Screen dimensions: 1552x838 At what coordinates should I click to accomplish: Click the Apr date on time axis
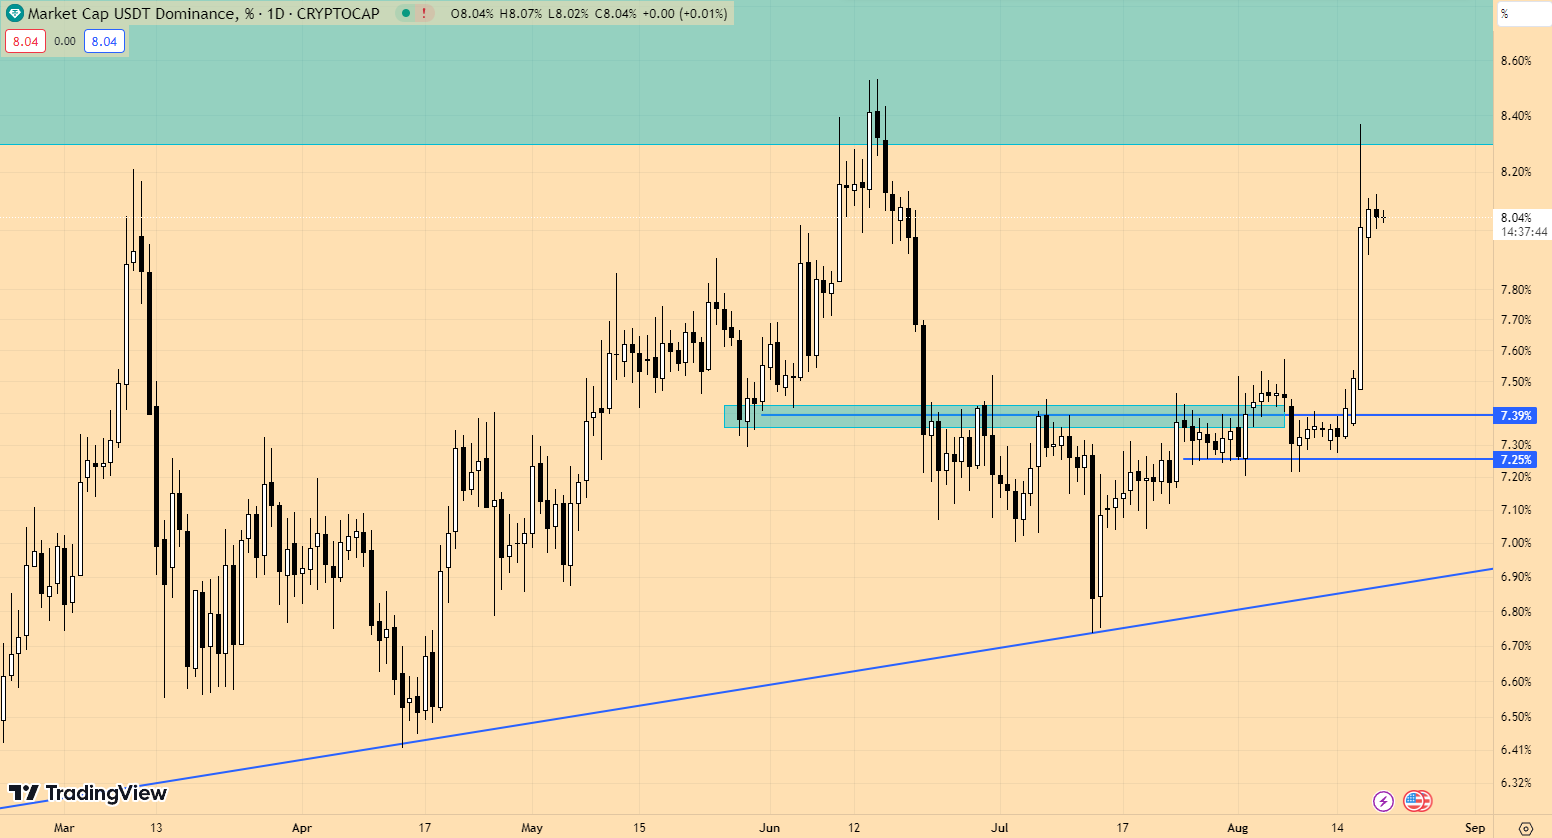pyautogui.click(x=302, y=828)
